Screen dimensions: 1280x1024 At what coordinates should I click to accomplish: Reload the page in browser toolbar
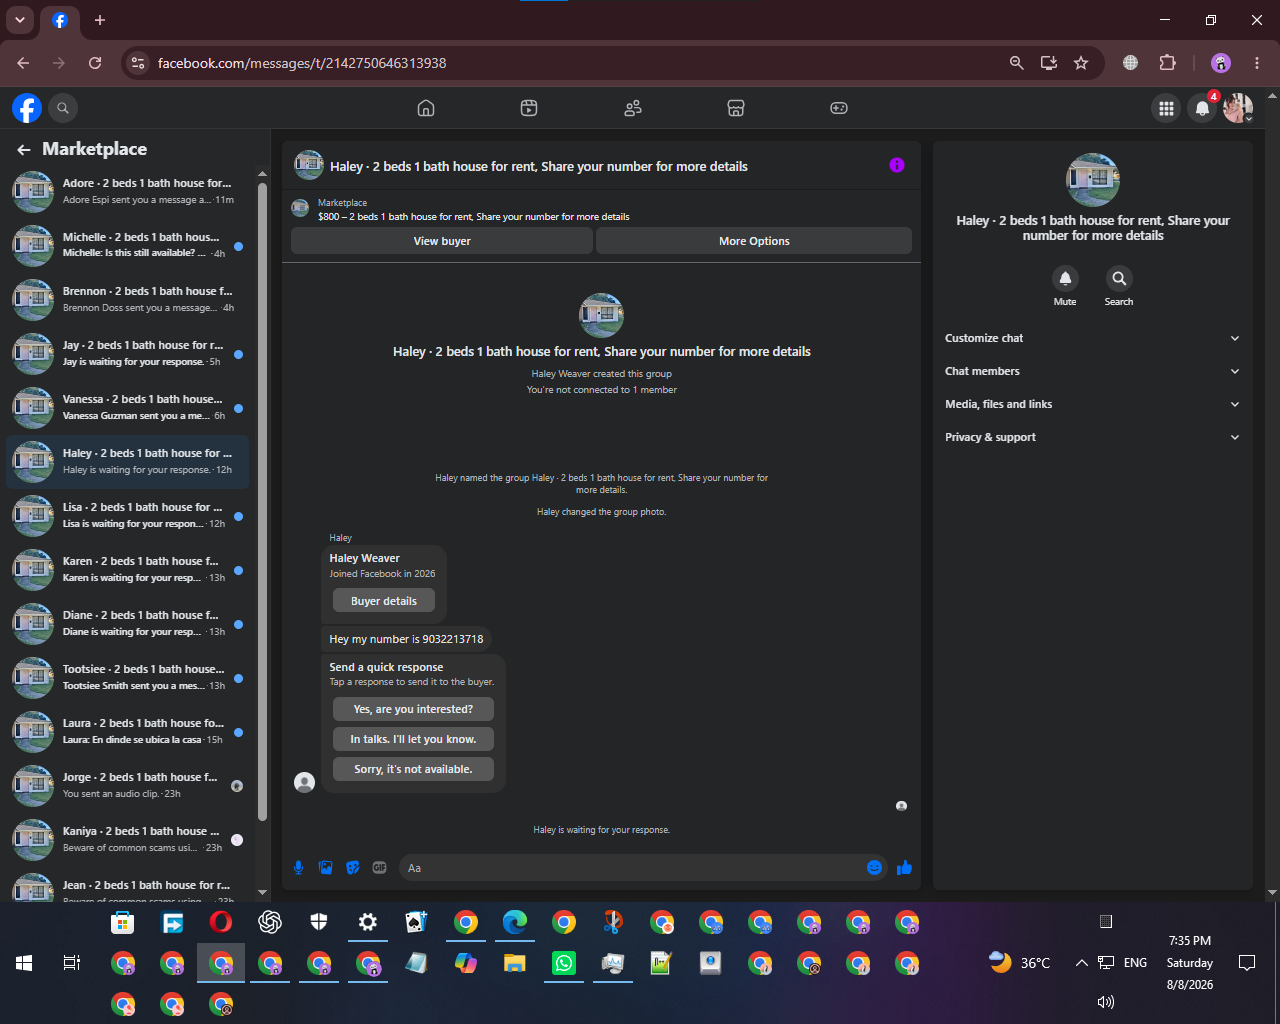(95, 63)
